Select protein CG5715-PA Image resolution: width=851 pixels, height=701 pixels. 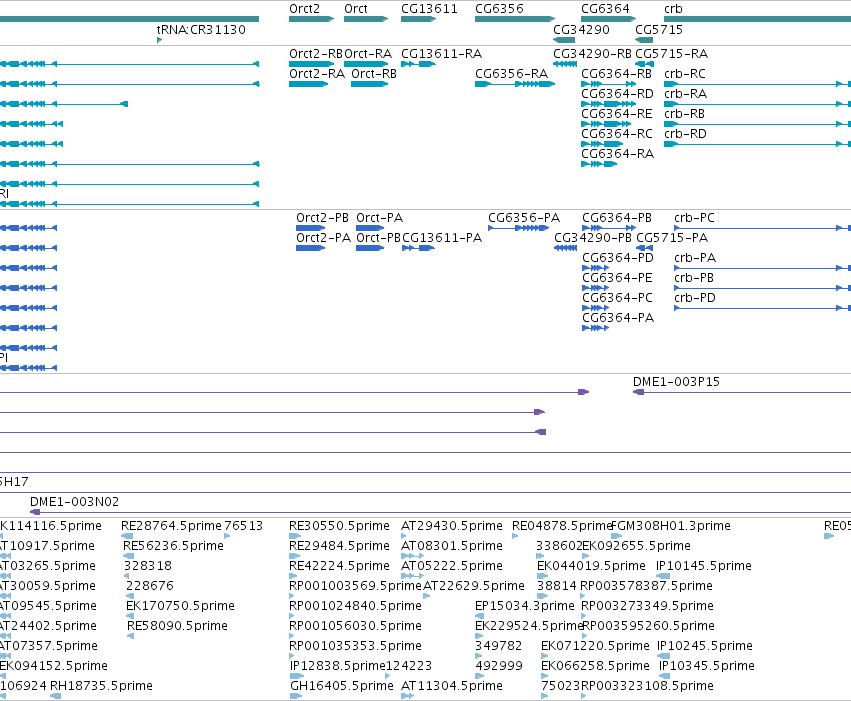(x=644, y=248)
